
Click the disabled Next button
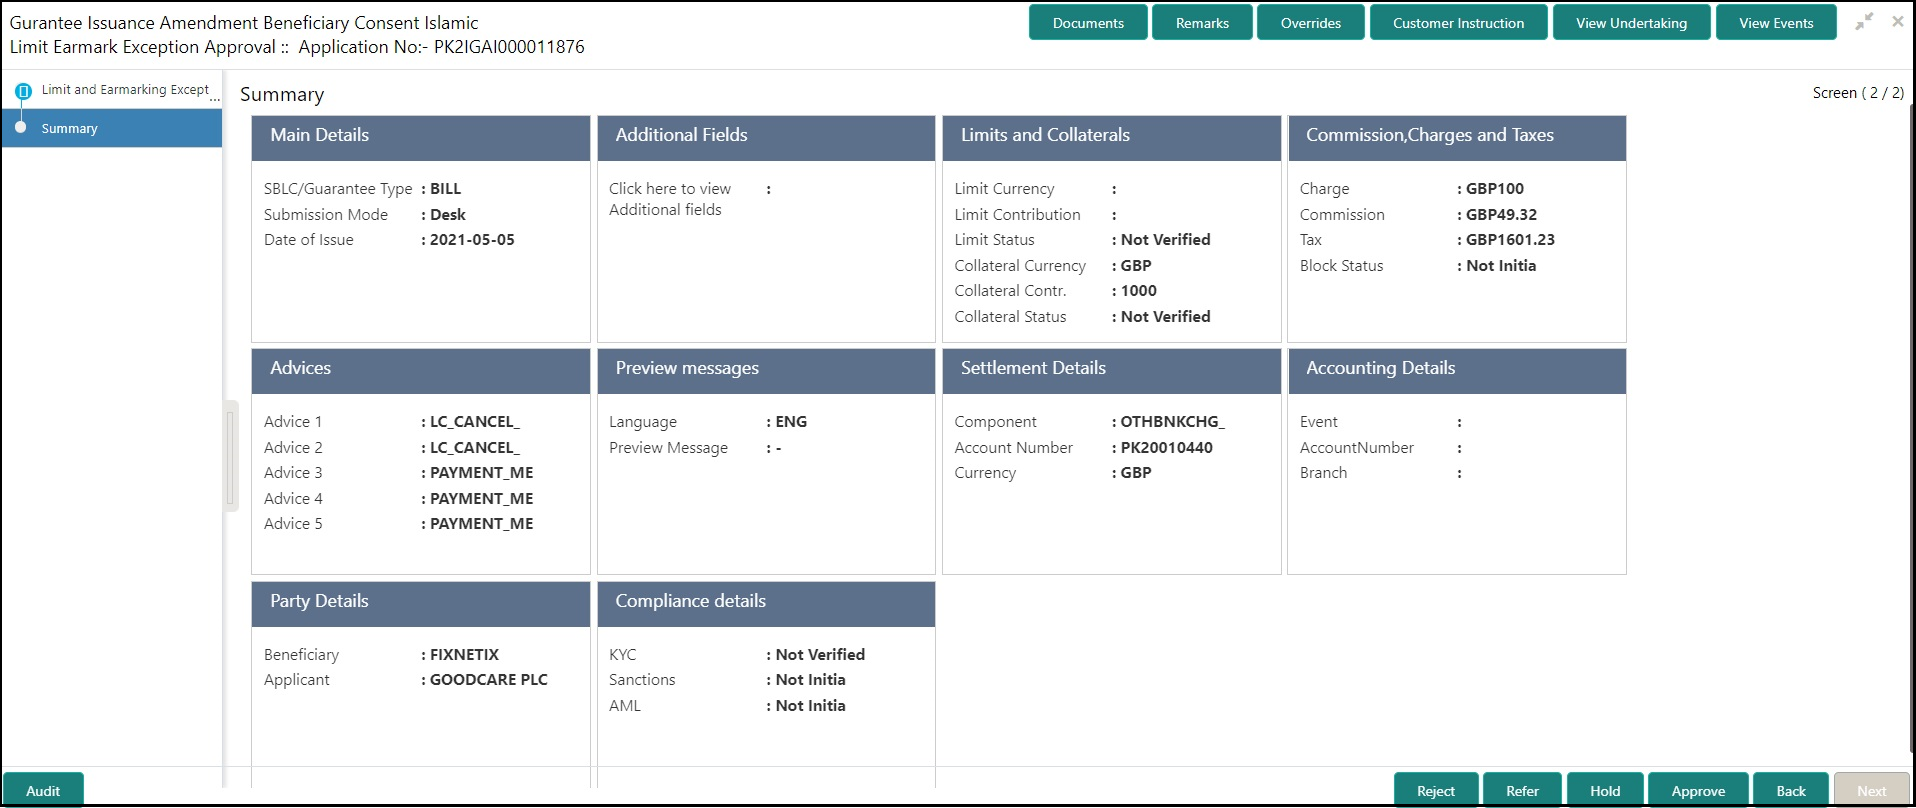tap(1872, 790)
